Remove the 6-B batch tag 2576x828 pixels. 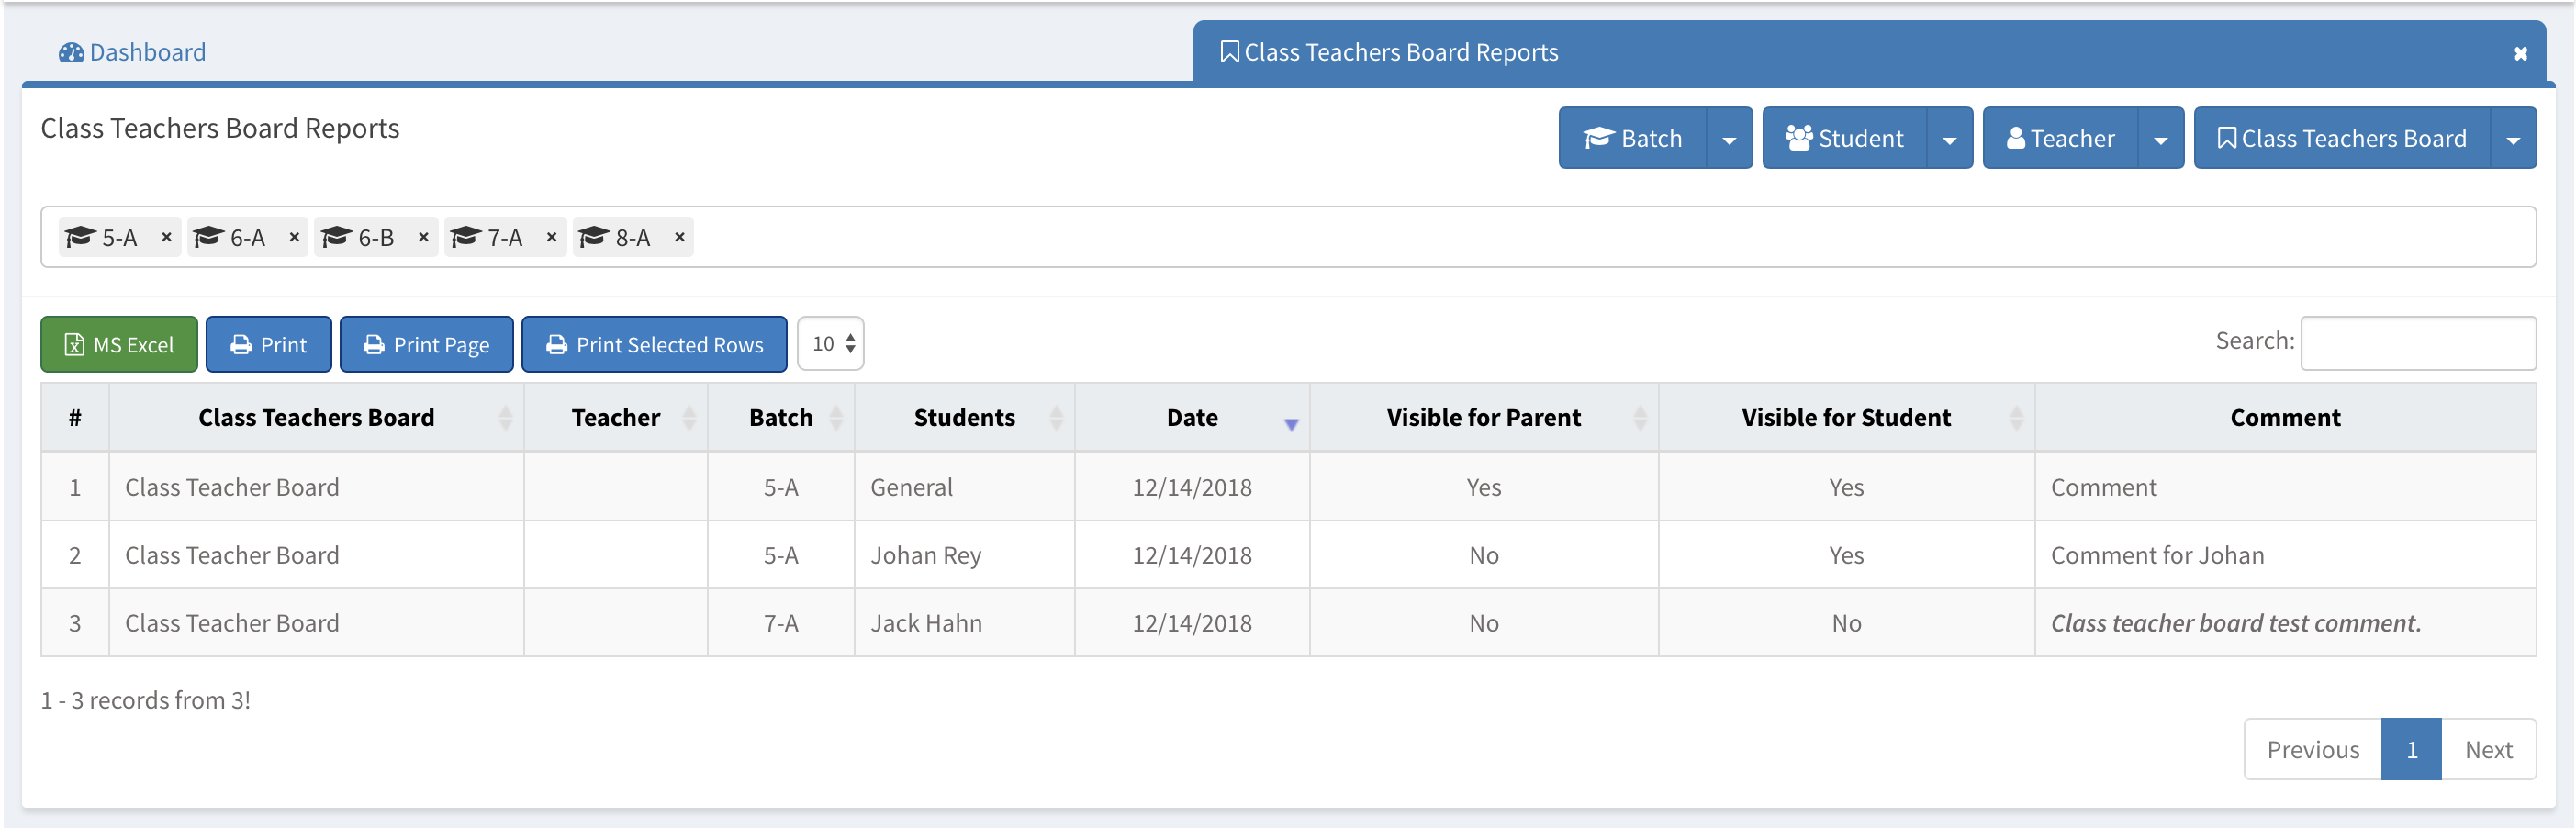pyautogui.click(x=423, y=237)
